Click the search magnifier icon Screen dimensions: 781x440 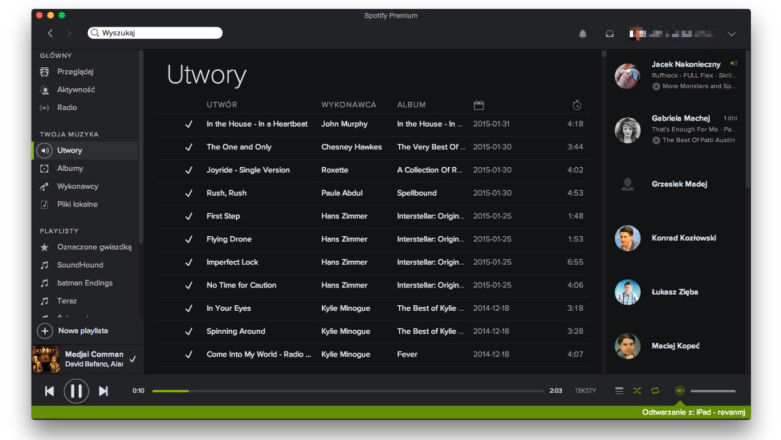click(x=95, y=33)
